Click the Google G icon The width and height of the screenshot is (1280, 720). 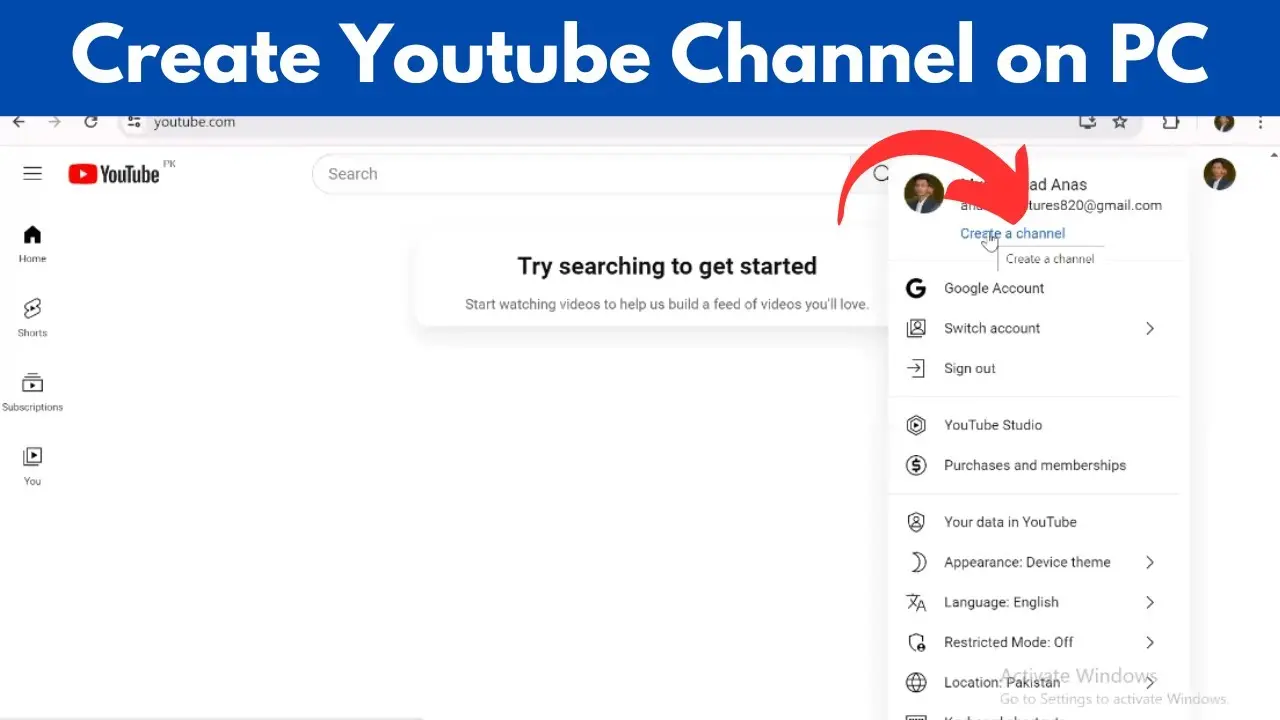(916, 288)
